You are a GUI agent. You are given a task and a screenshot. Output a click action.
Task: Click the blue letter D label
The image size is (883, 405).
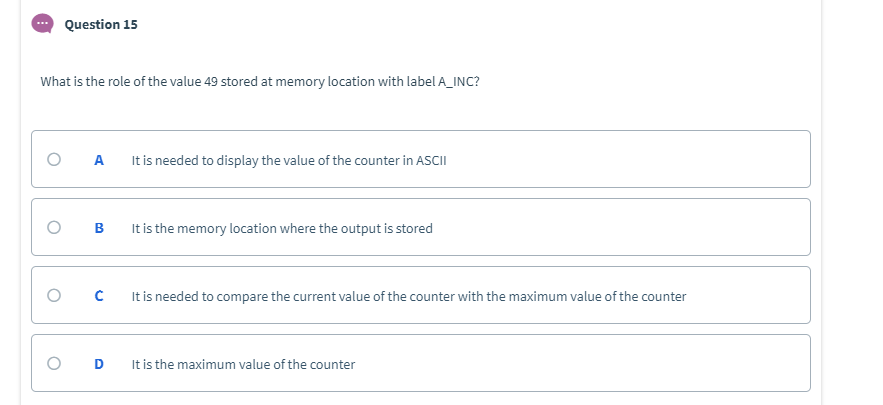pos(99,364)
